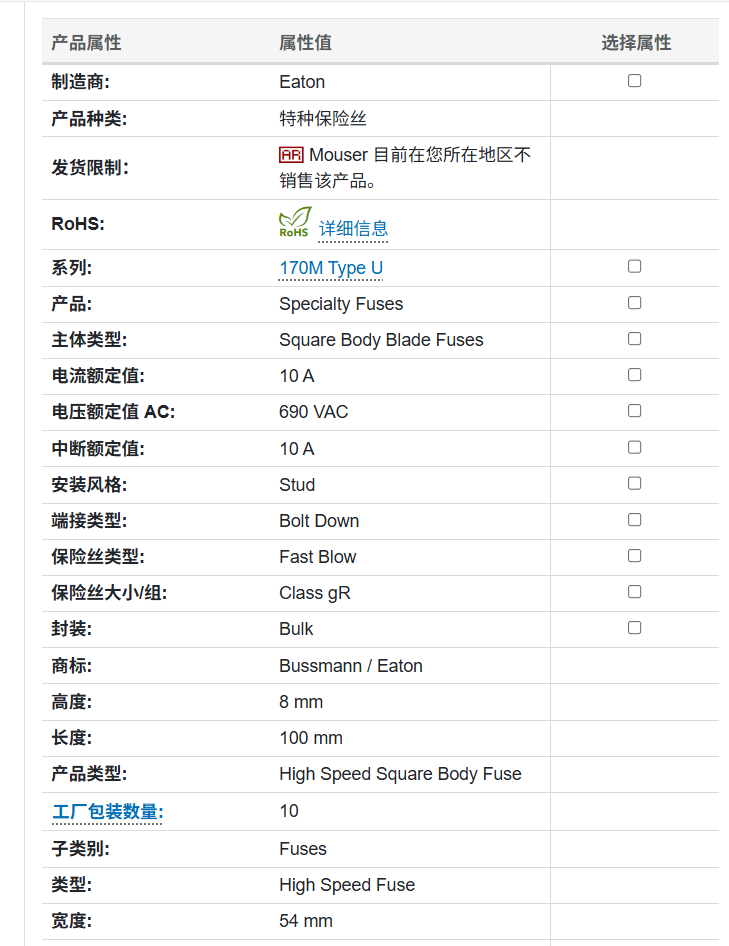The width and height of the screenshot is (729, 946).
Task: Open the 170M Type U series link
Action: point(331,268)
